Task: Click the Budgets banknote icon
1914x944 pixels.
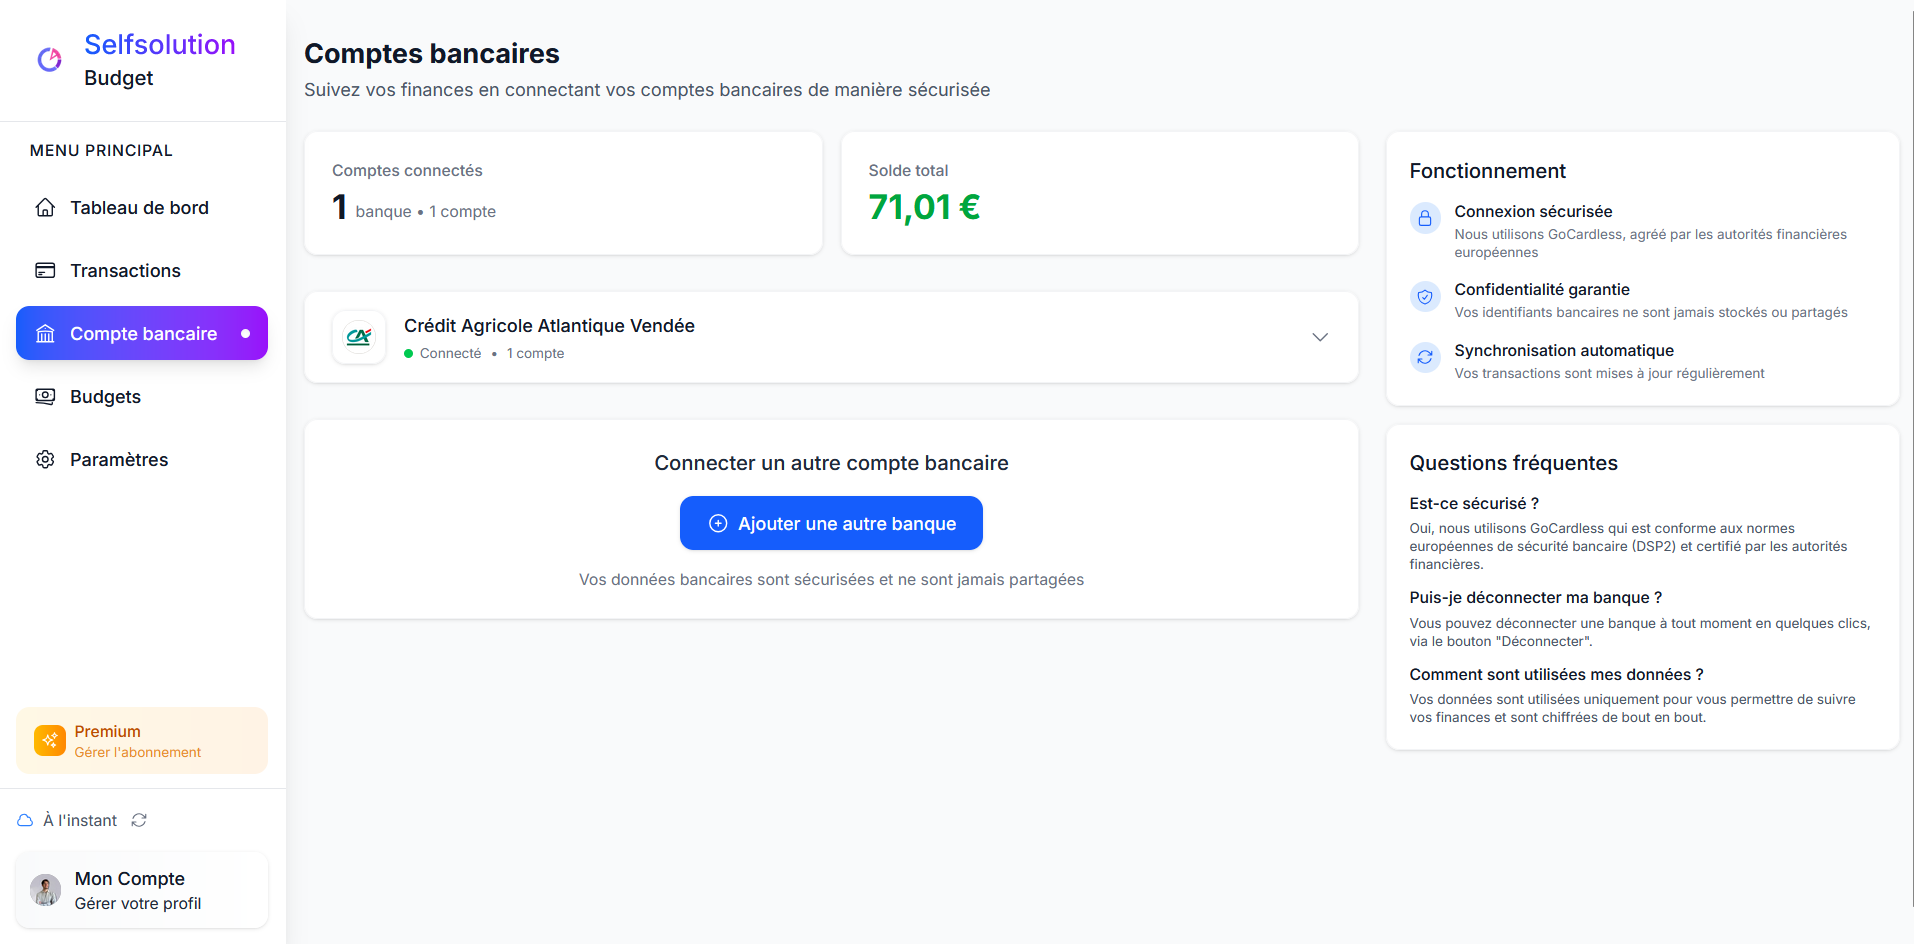Action: click(x=45, y=397)
